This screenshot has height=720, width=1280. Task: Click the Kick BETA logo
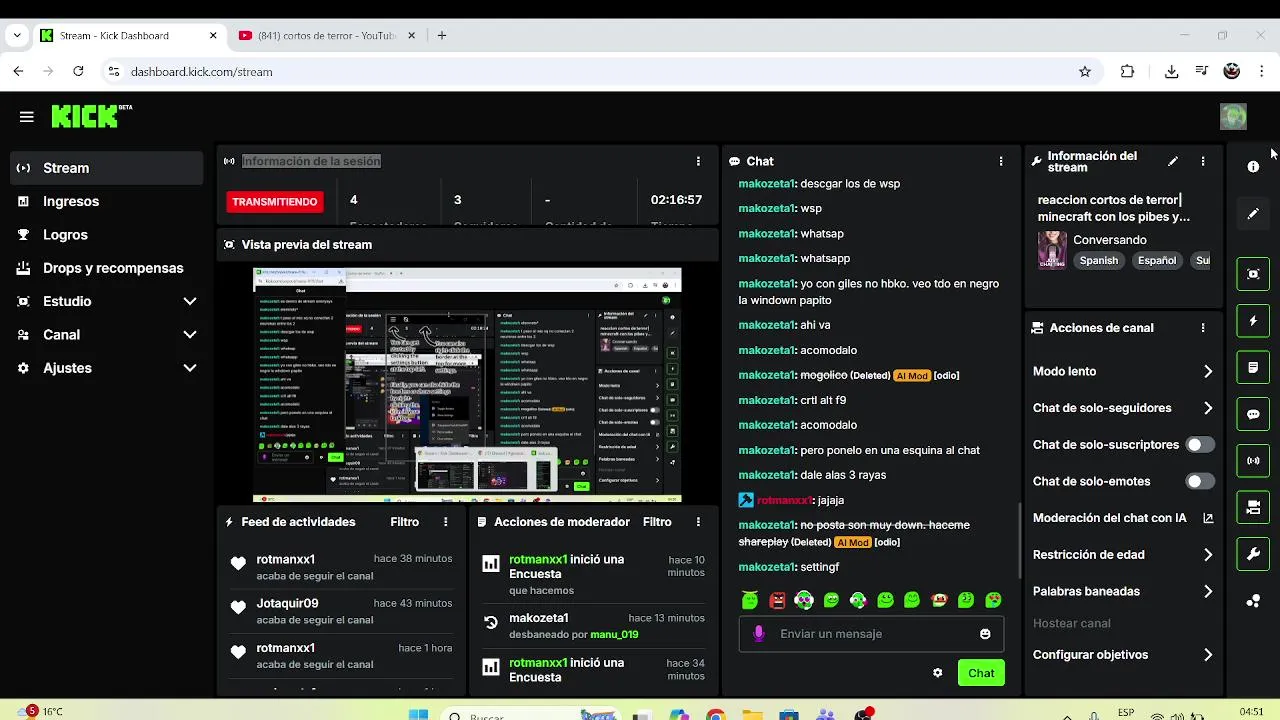[x=92, y=116]
